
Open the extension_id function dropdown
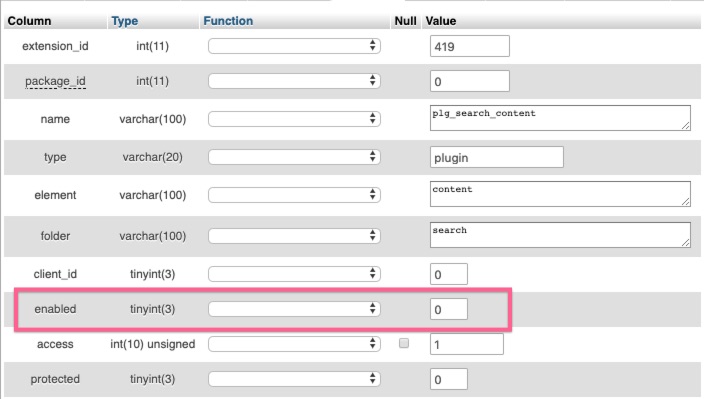pos(295,46)
